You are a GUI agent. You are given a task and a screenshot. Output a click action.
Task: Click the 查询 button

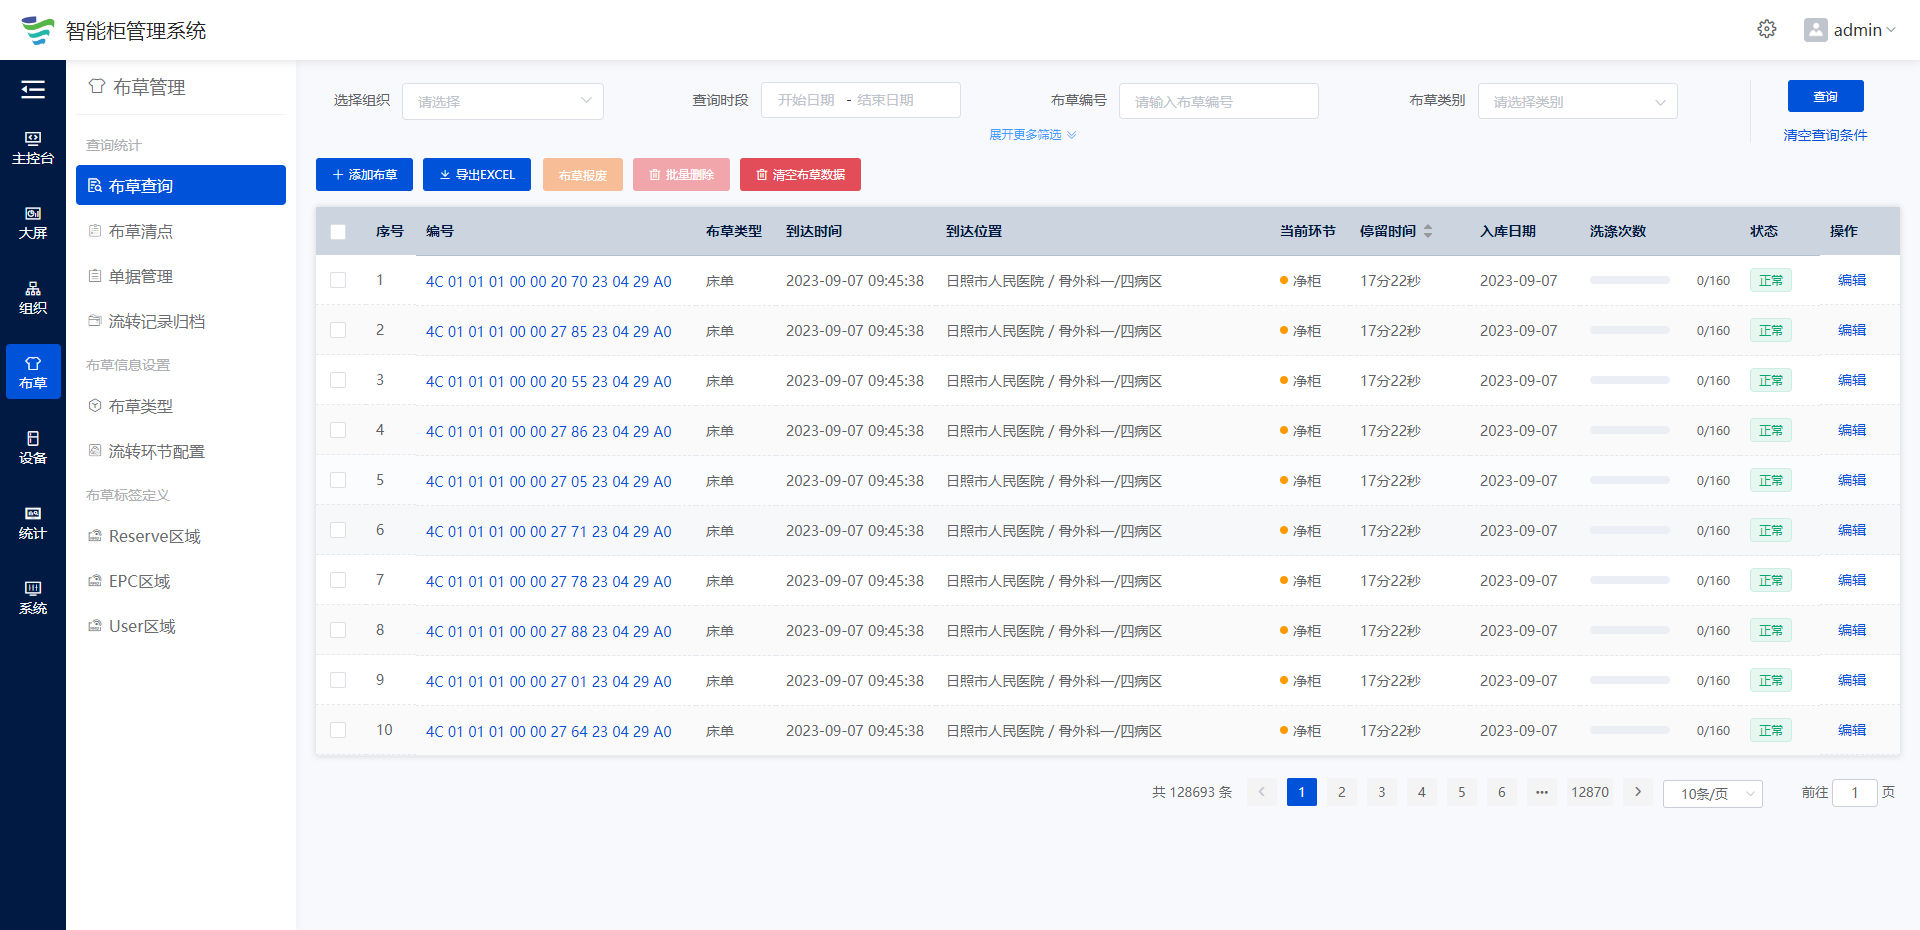coord(1826,96)
